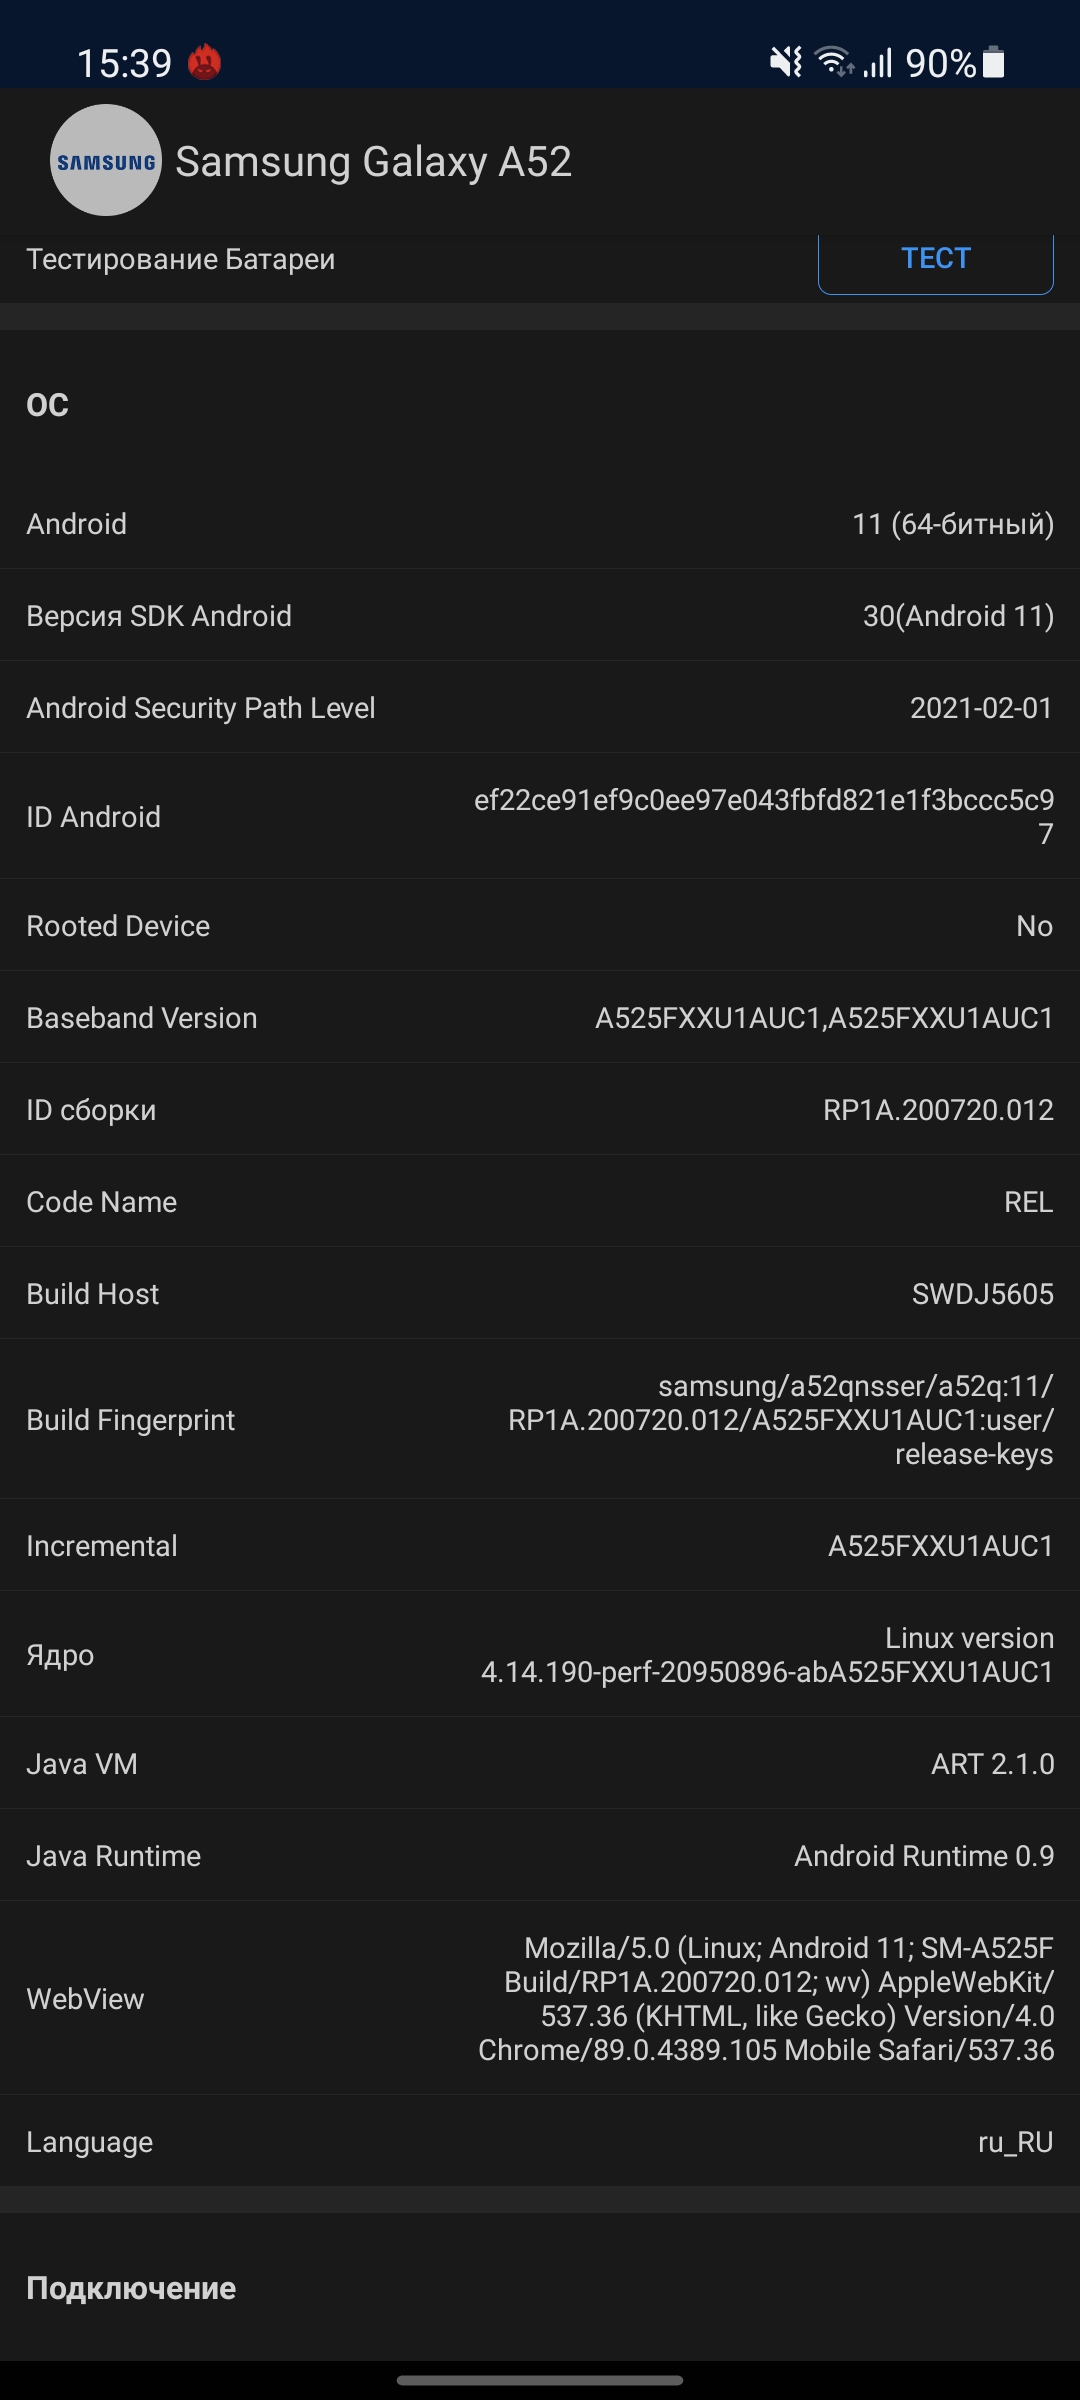Tap the battery icon in status bar
This screenshot has height=2400, width=1080.
click(x=994, y=62)
